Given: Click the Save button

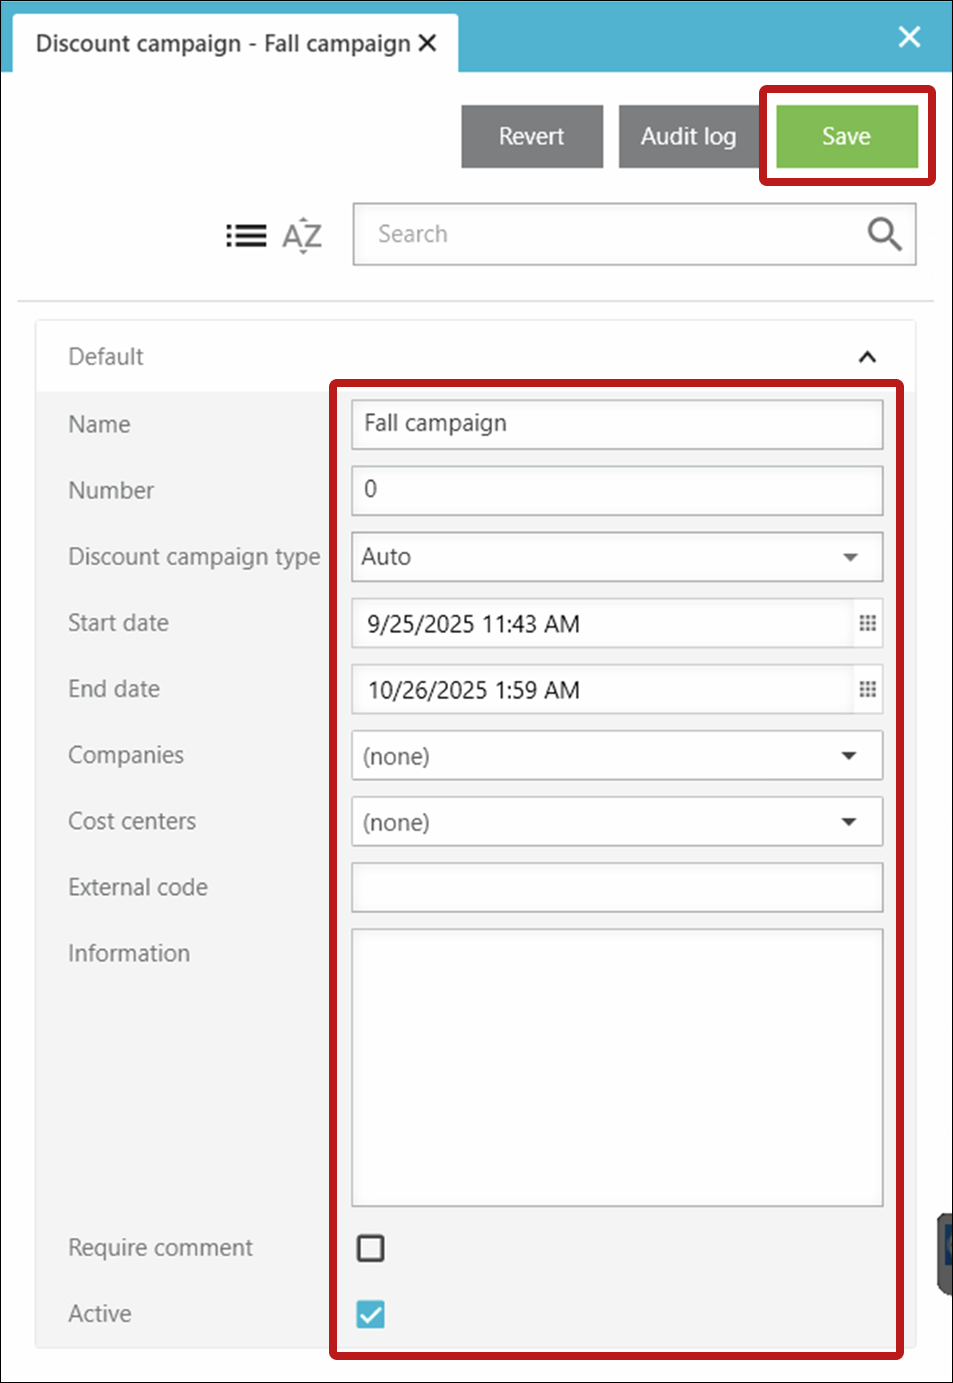Looking at the screenshot, I should coord(846,136).
